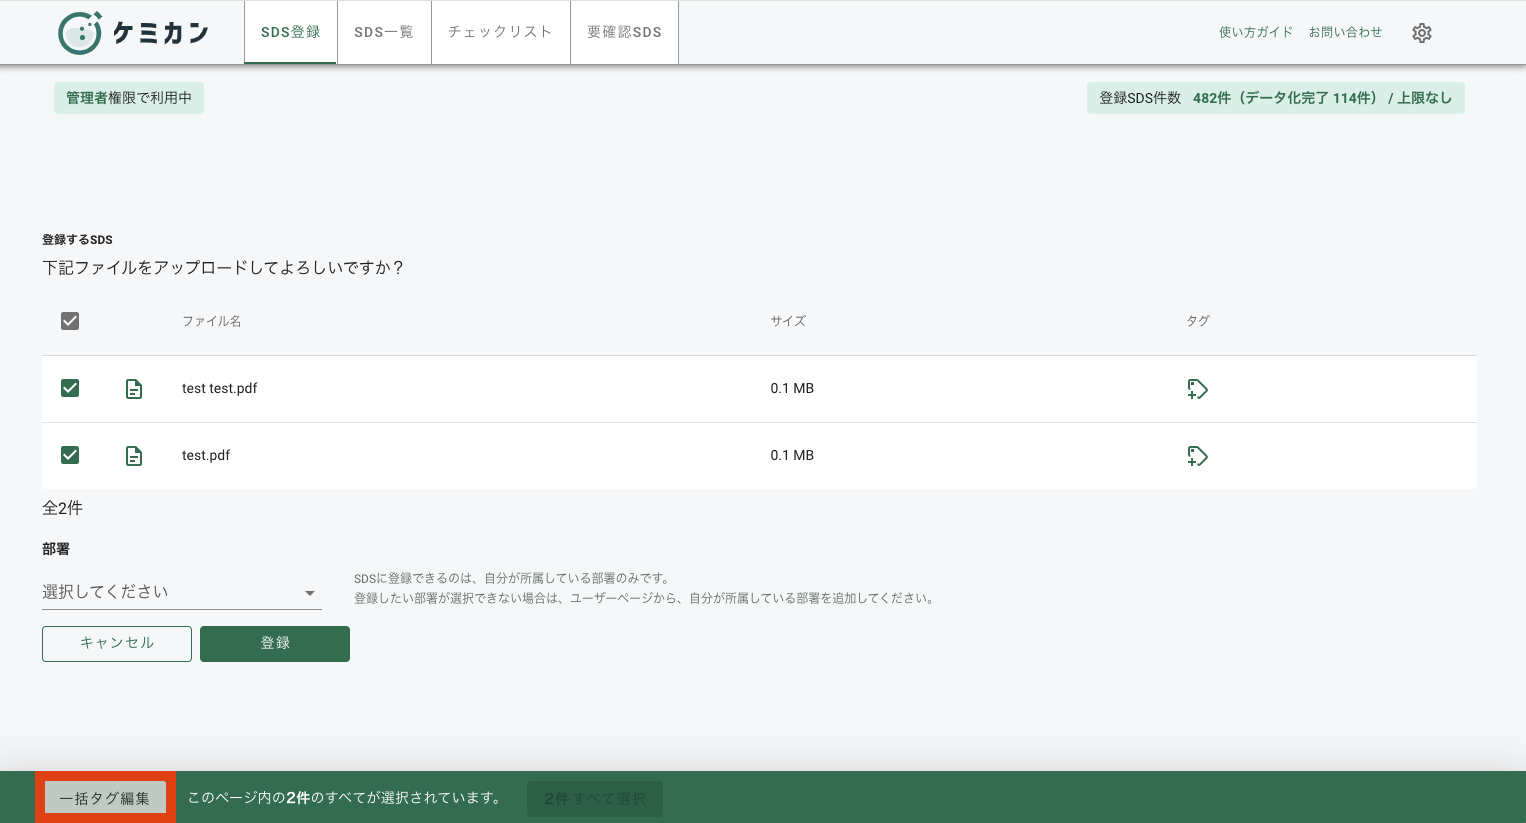This screenshot has height=823, width=1526.
Task: Uncheck the test.pdf row checkbox
Action: point(70,455)
